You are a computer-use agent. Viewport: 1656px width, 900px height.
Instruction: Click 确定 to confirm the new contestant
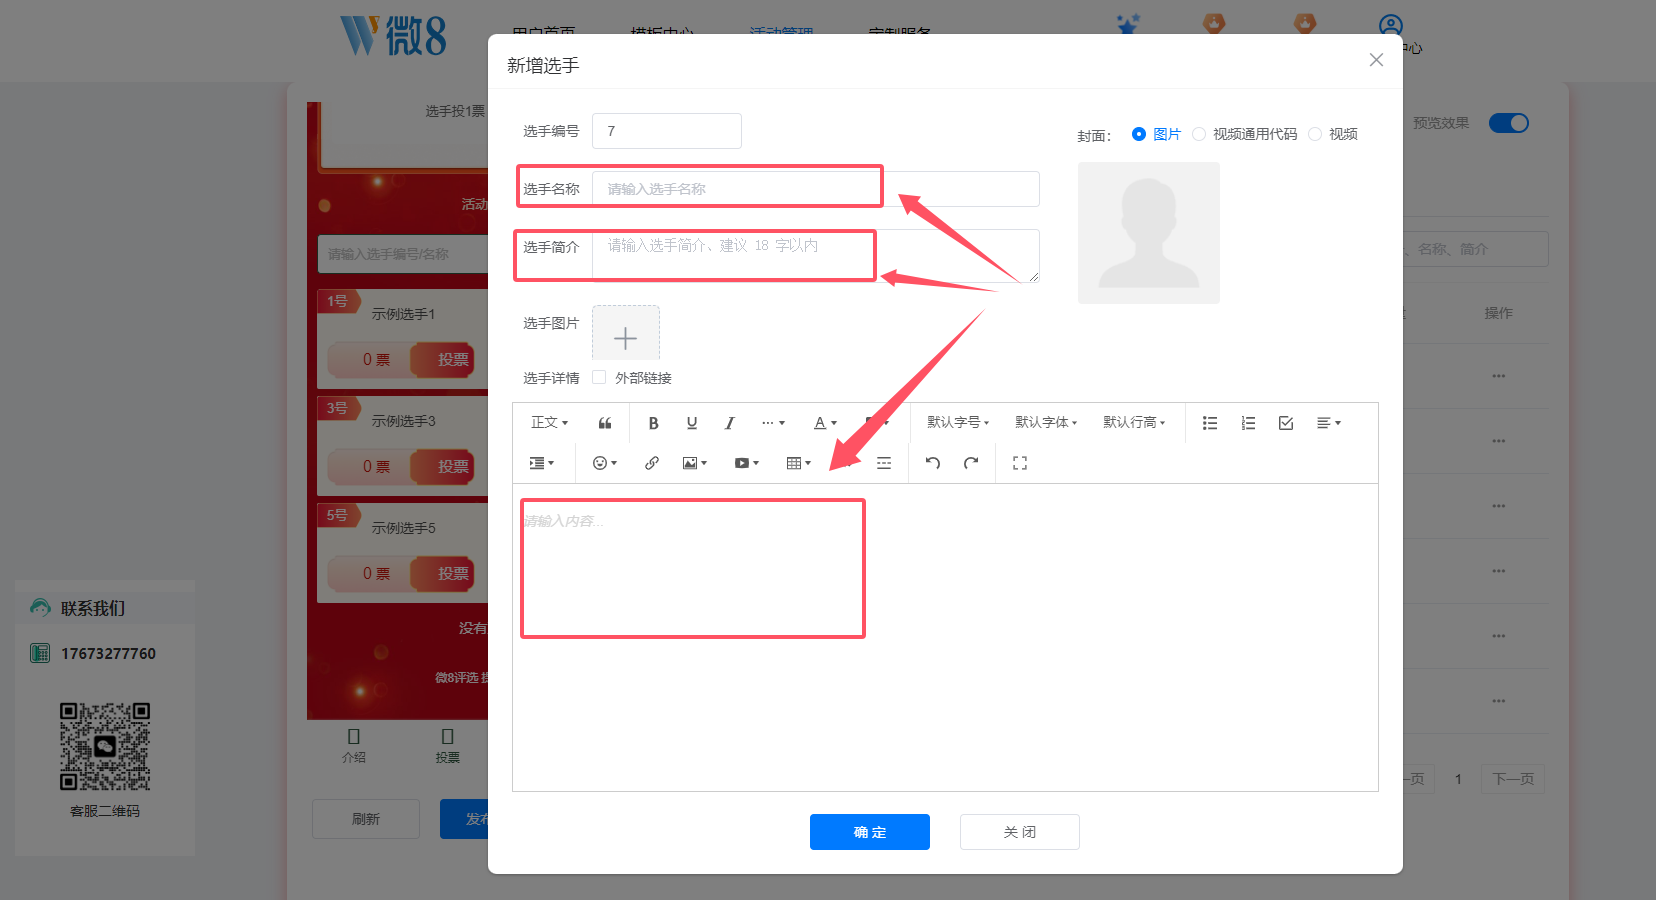point(870,832)
